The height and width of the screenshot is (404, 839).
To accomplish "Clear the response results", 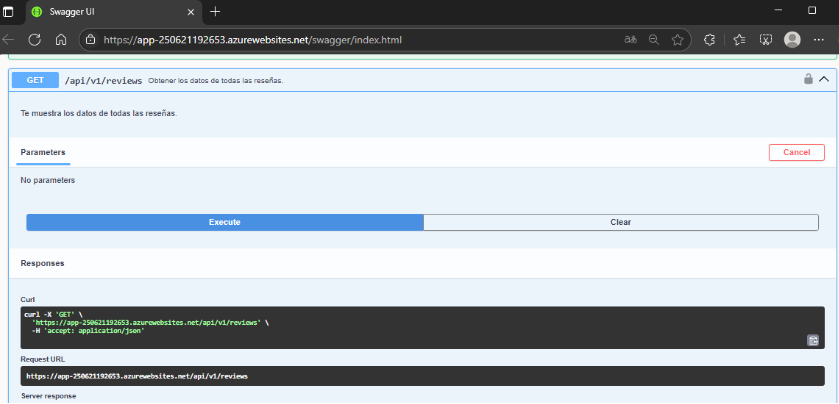I will (x=621, y=222).
